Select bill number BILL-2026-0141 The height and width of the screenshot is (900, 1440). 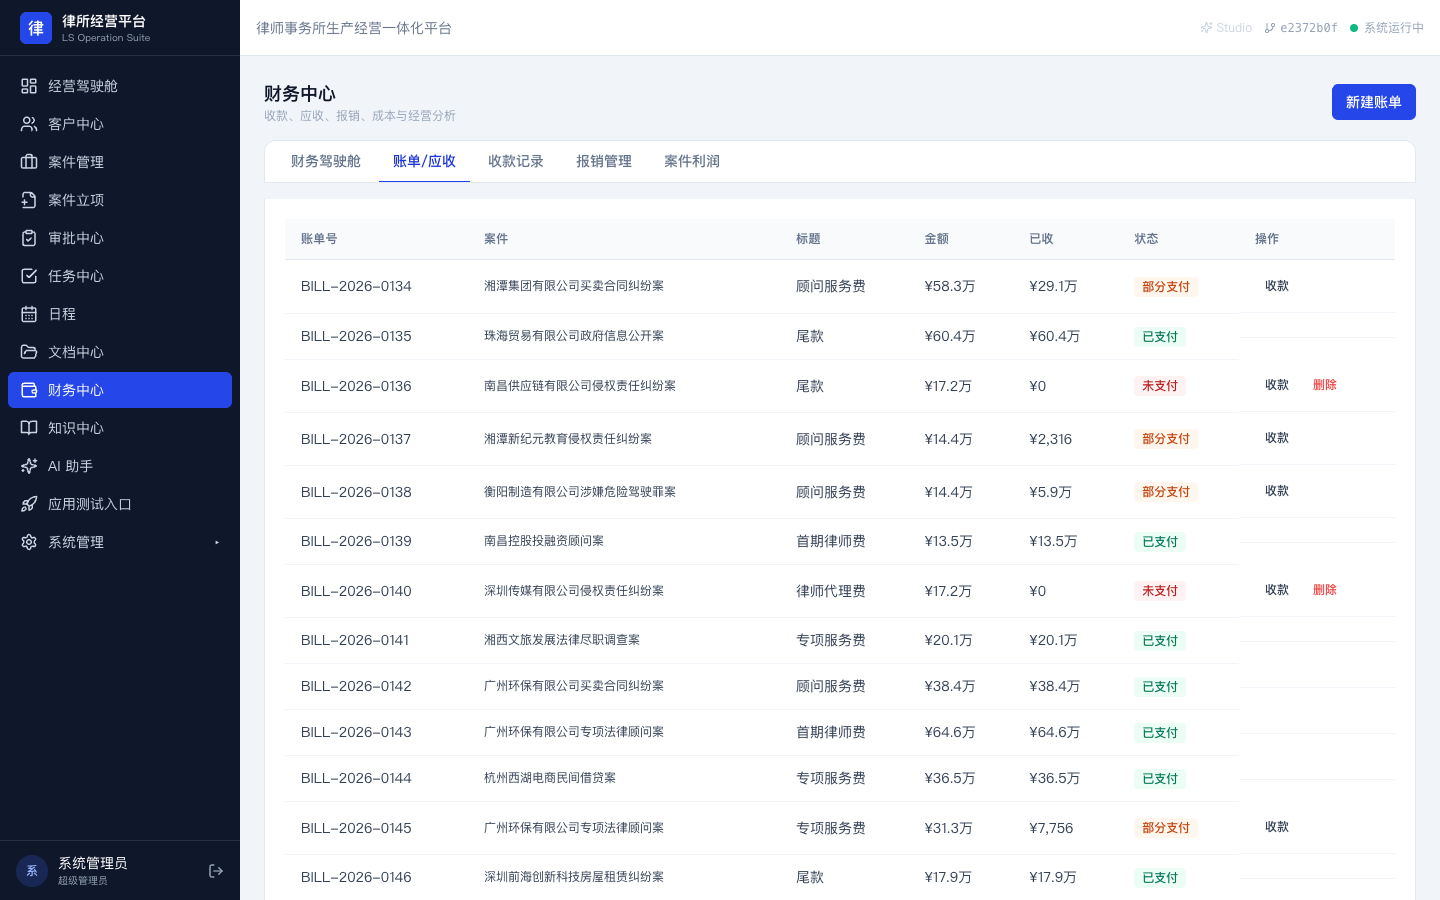[x=355, y=640]
